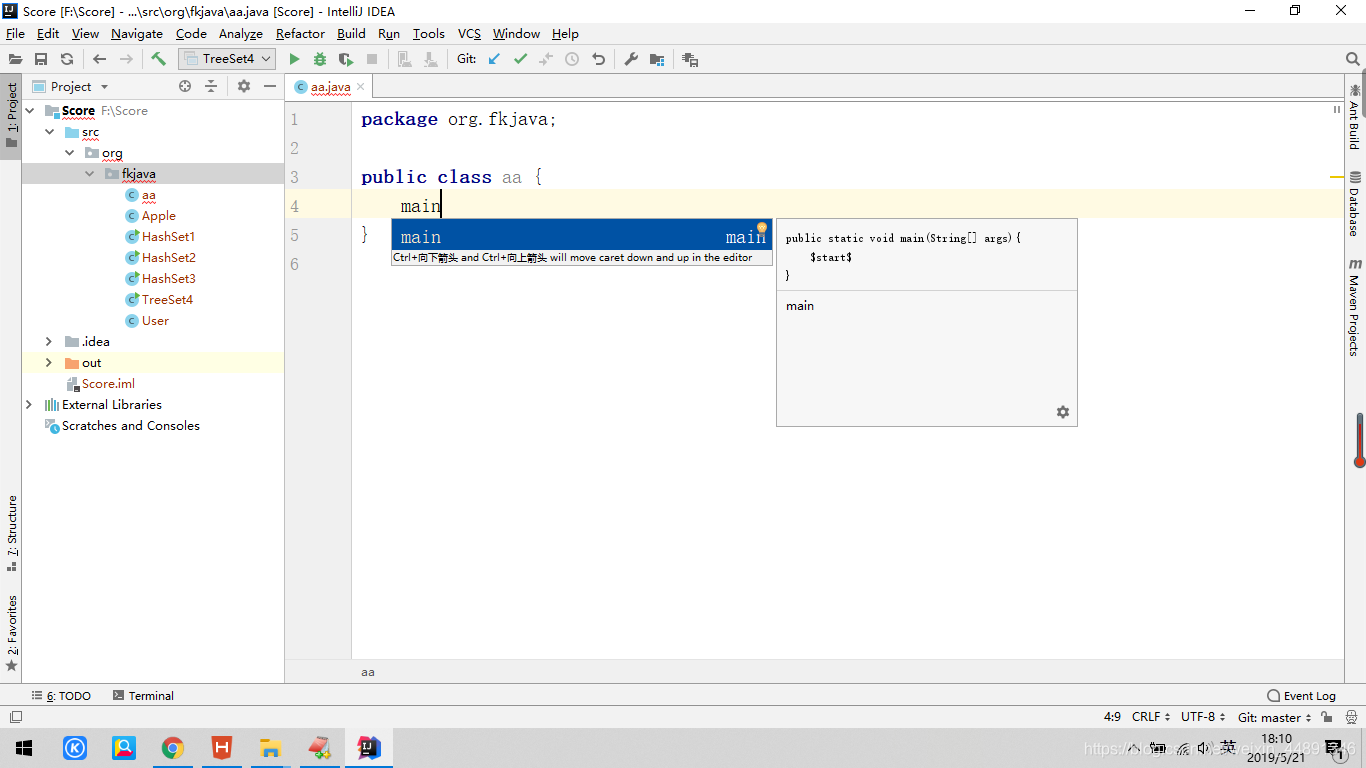
Task: Open the 6: TODO tool window
Action: pyautogui.click(x=61, y=696)
